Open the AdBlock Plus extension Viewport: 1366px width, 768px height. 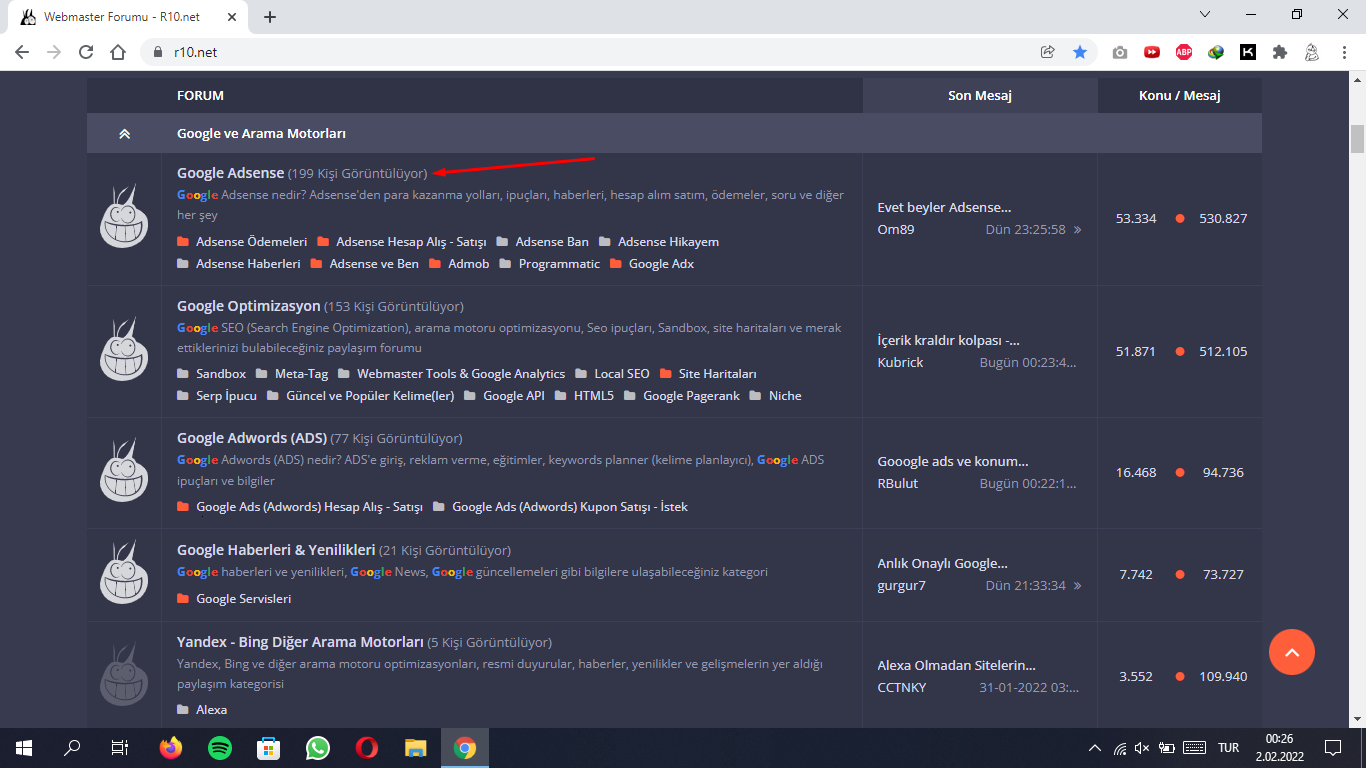click(x=1184, y=52)
